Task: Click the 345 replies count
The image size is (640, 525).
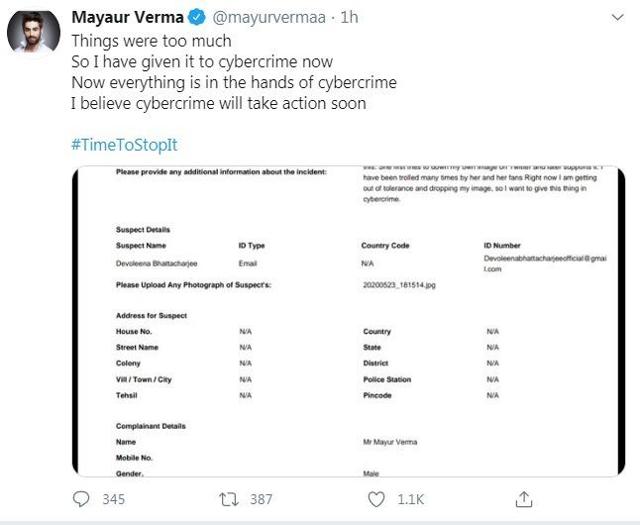Action: pyautogui.click(x=113, y=499)
